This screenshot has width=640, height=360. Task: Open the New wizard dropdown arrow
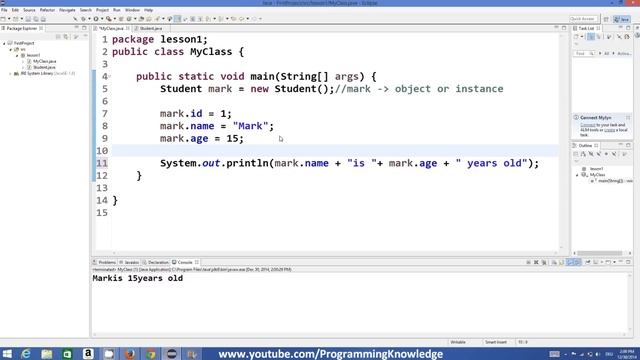pos(9,19)
